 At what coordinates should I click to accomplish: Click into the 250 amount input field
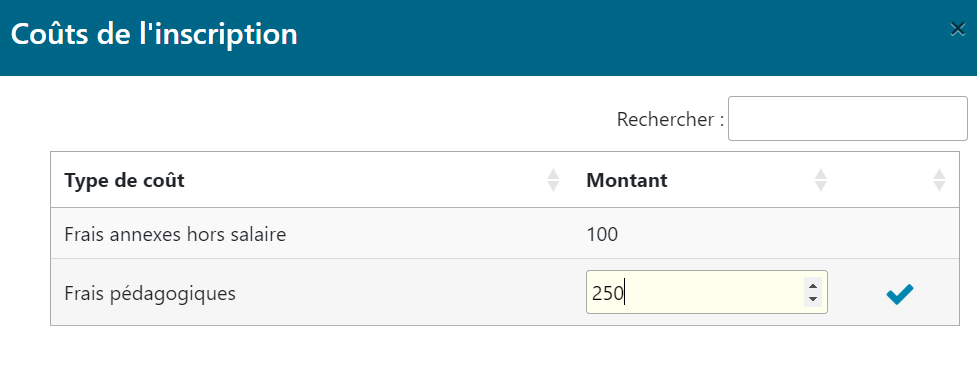(707, 292)
